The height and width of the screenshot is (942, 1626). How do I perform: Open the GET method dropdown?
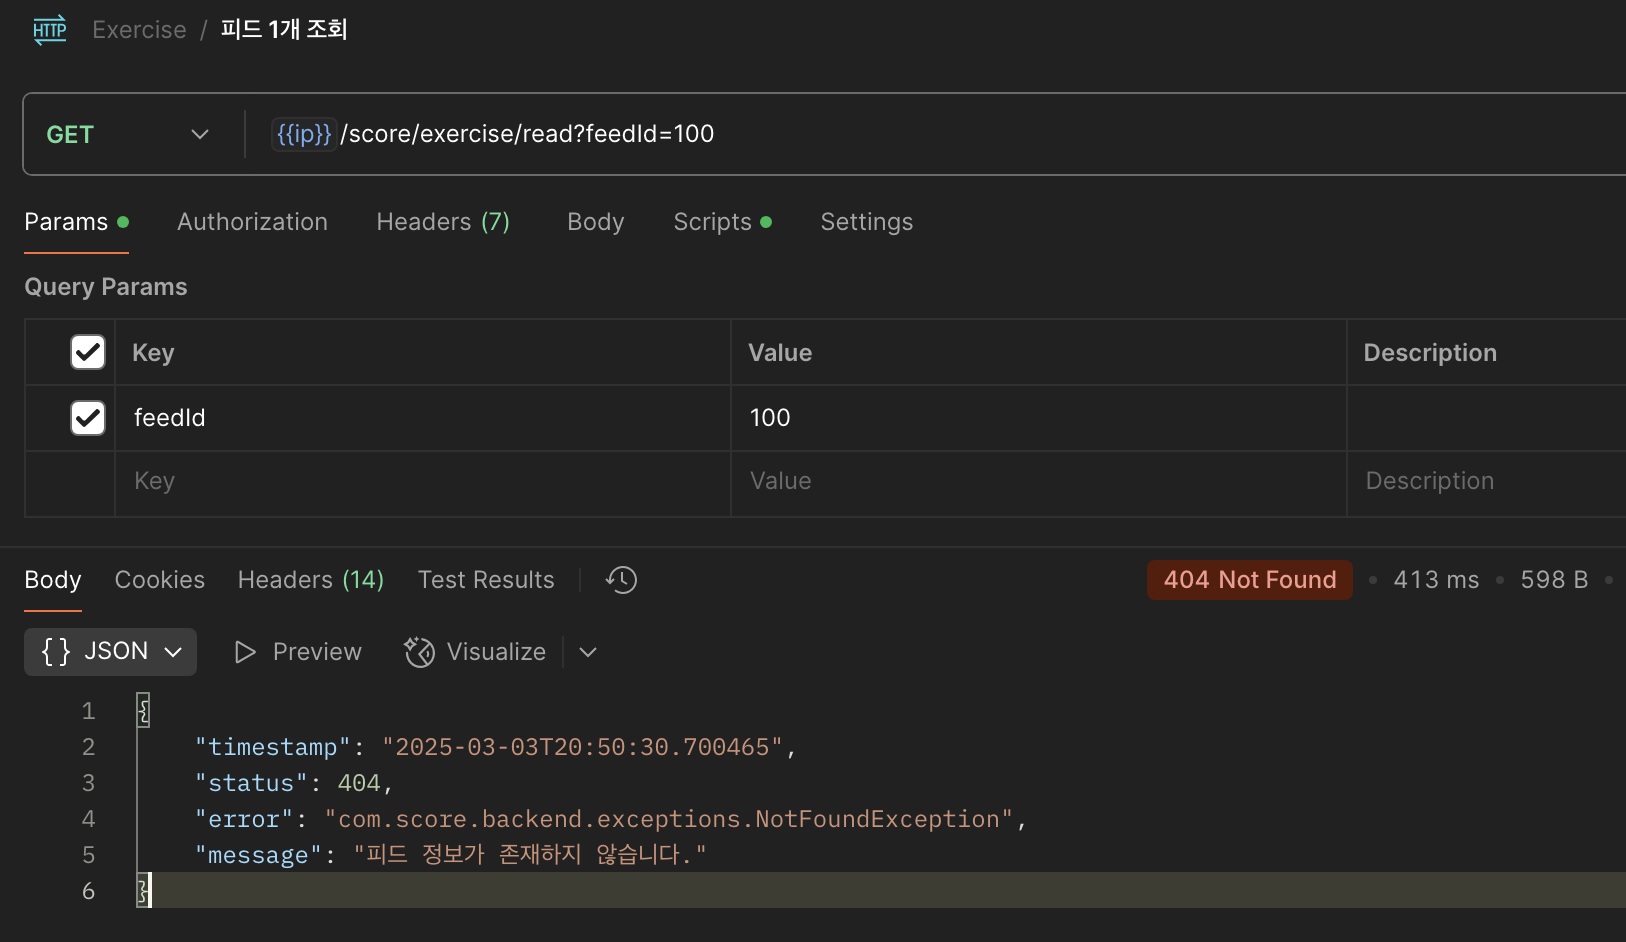(128, 134)
